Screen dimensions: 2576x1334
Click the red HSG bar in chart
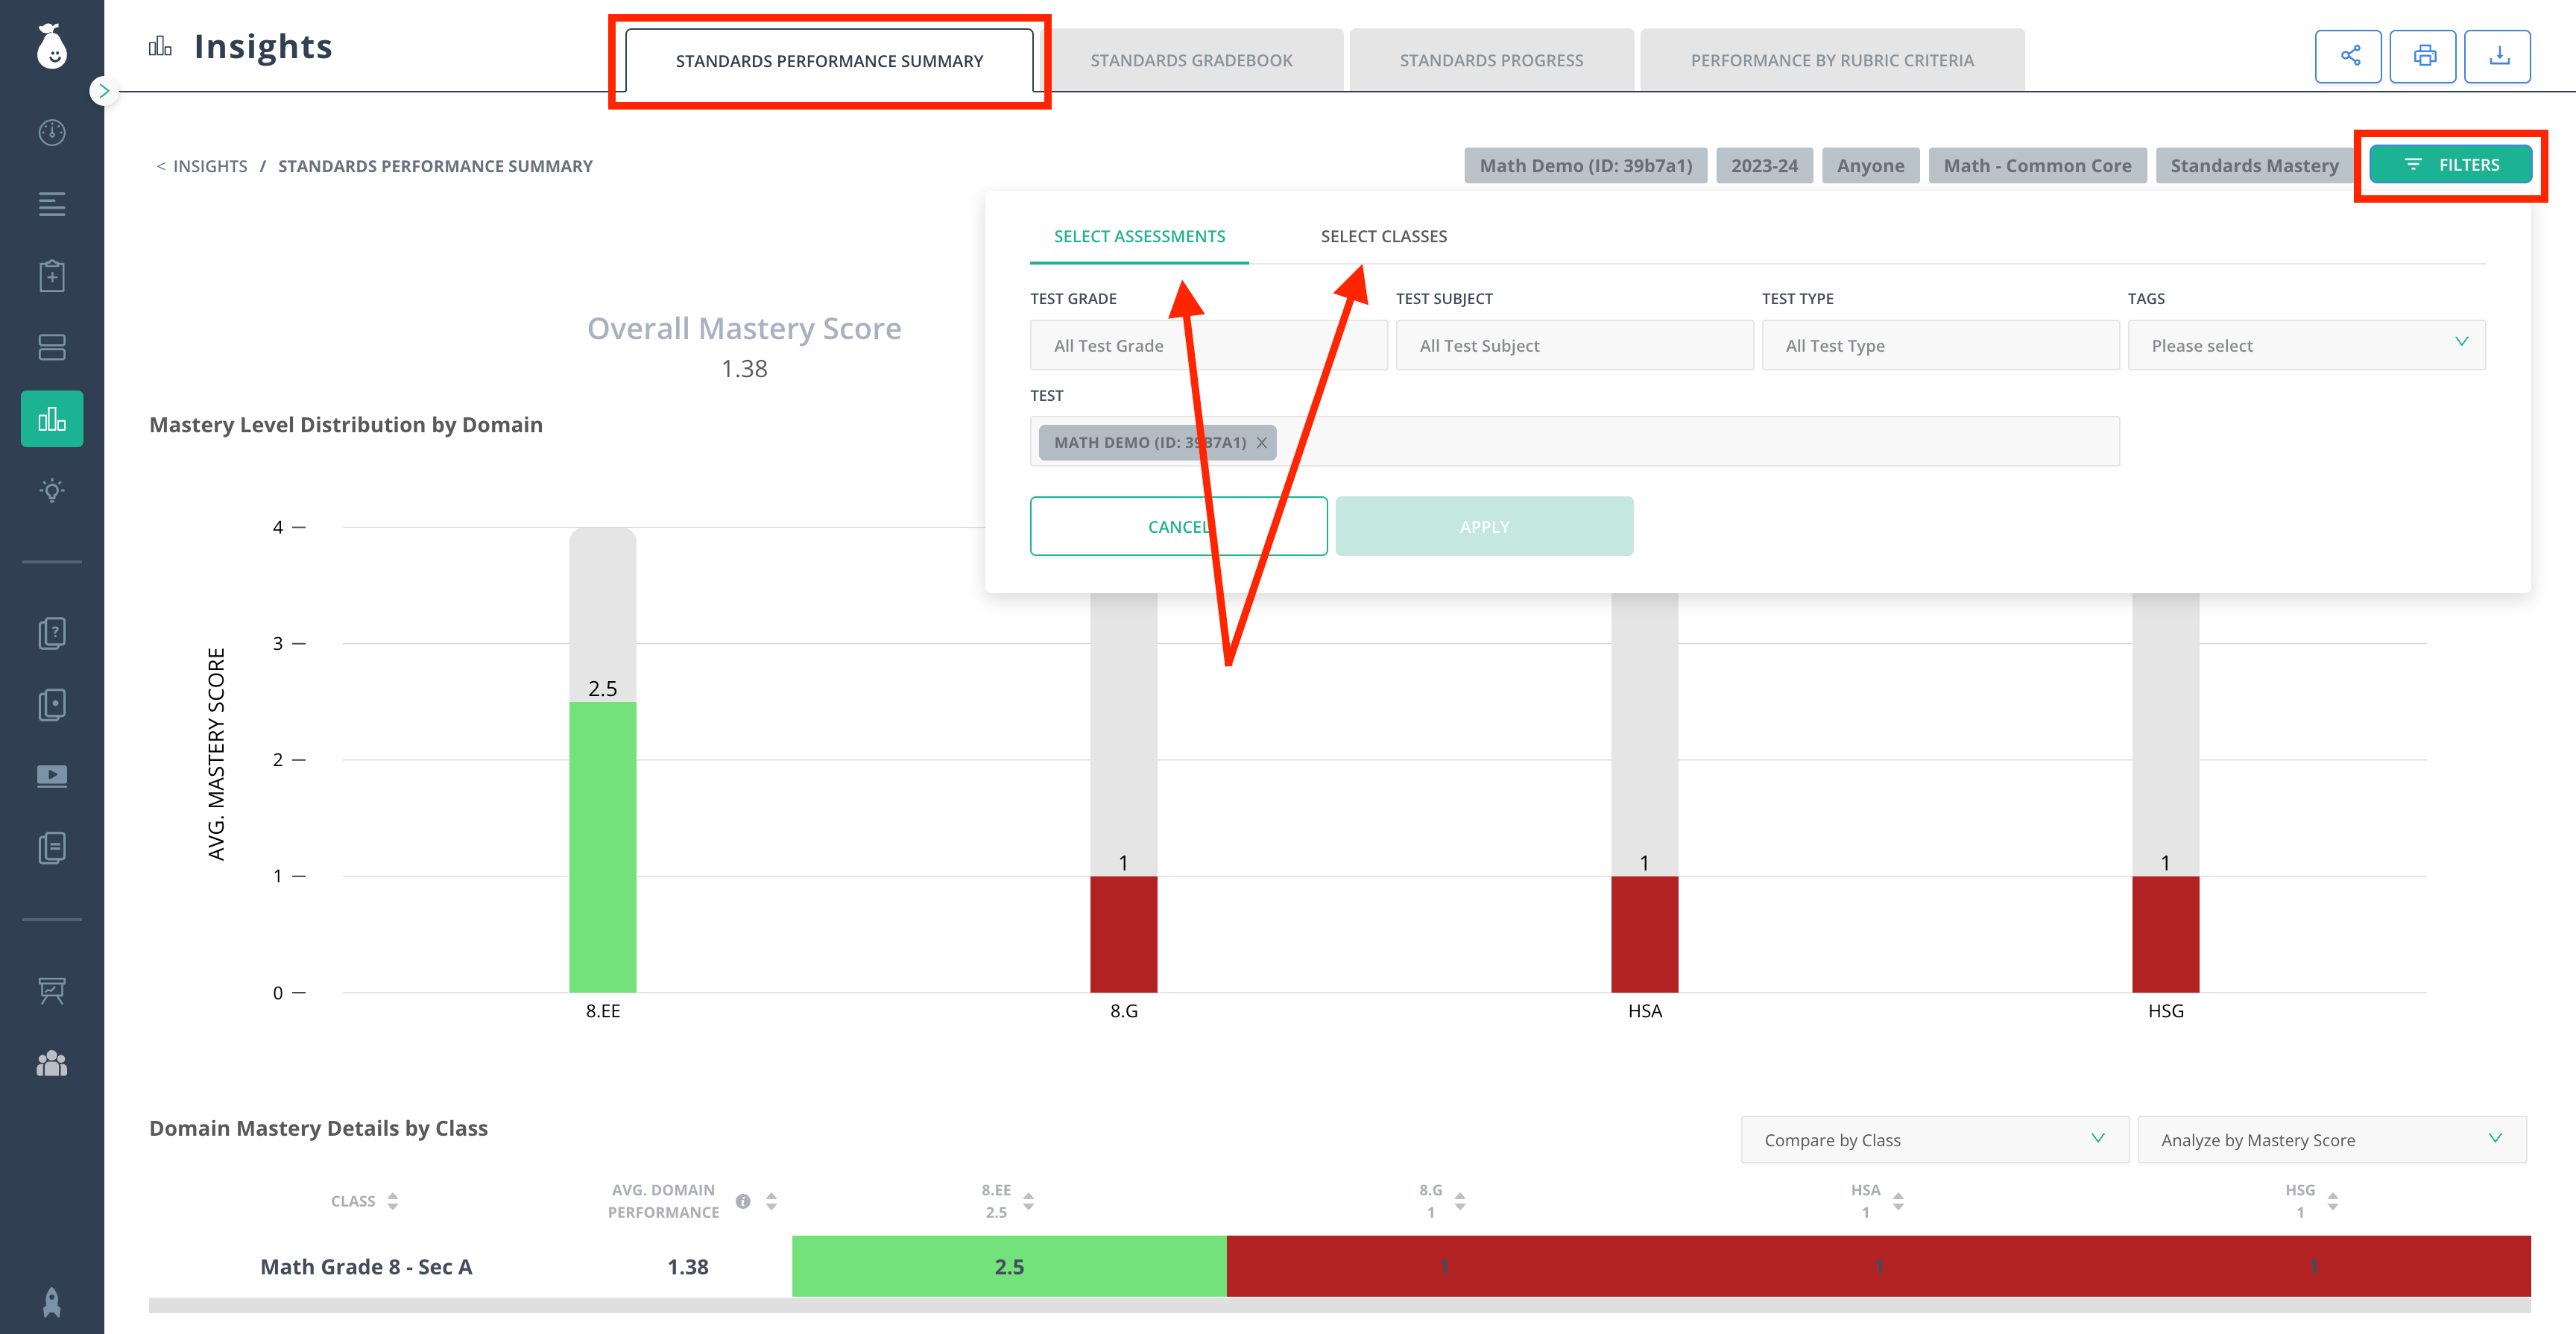(2166, 934)
